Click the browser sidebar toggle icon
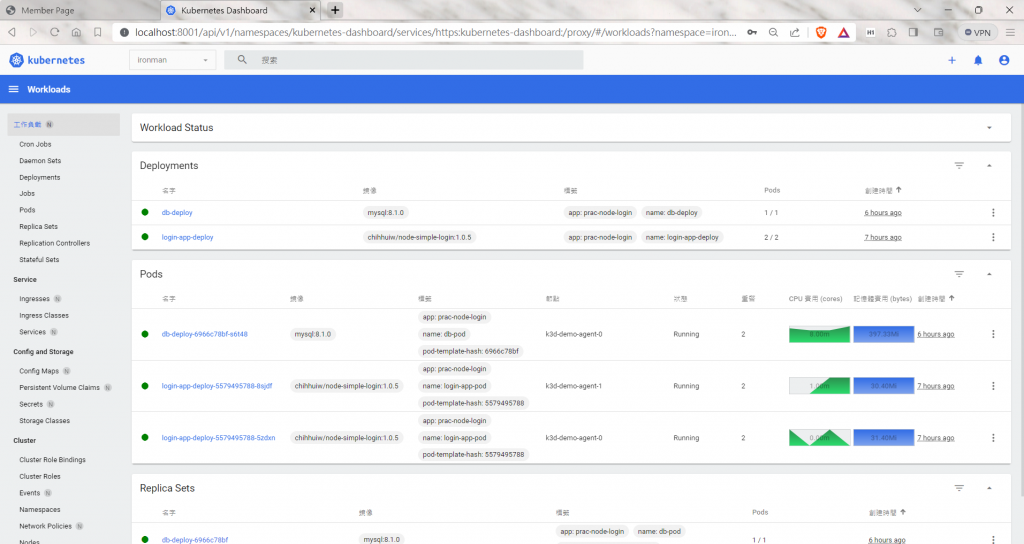Screen dimensions: 1024x544 pyautogui.click(x=913, y=32)
